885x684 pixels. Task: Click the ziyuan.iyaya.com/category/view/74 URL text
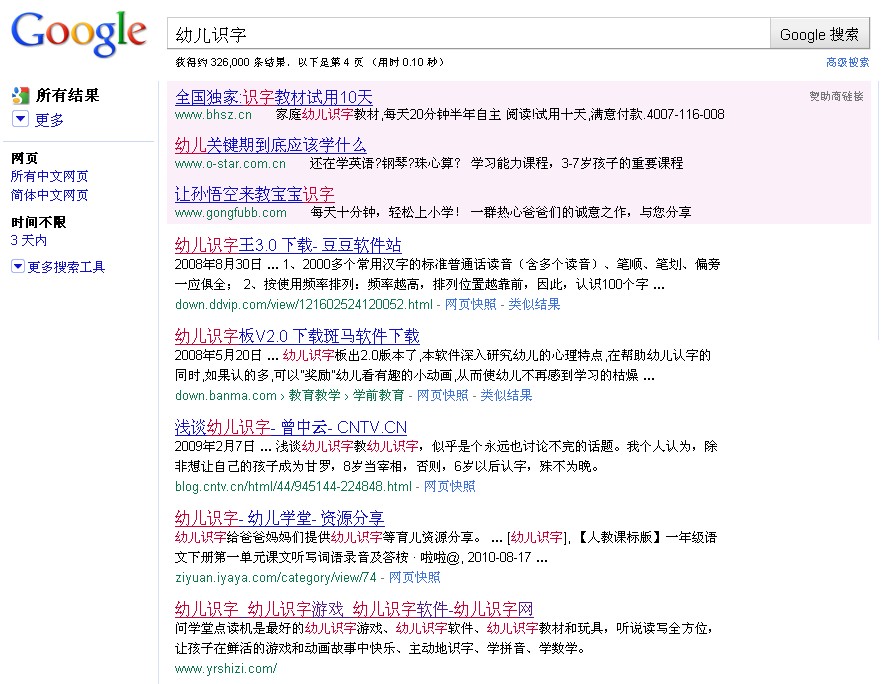(275, 577)
